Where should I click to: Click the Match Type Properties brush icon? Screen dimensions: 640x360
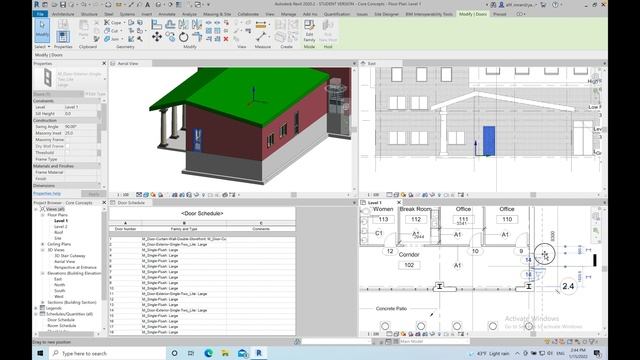[96, 39]
